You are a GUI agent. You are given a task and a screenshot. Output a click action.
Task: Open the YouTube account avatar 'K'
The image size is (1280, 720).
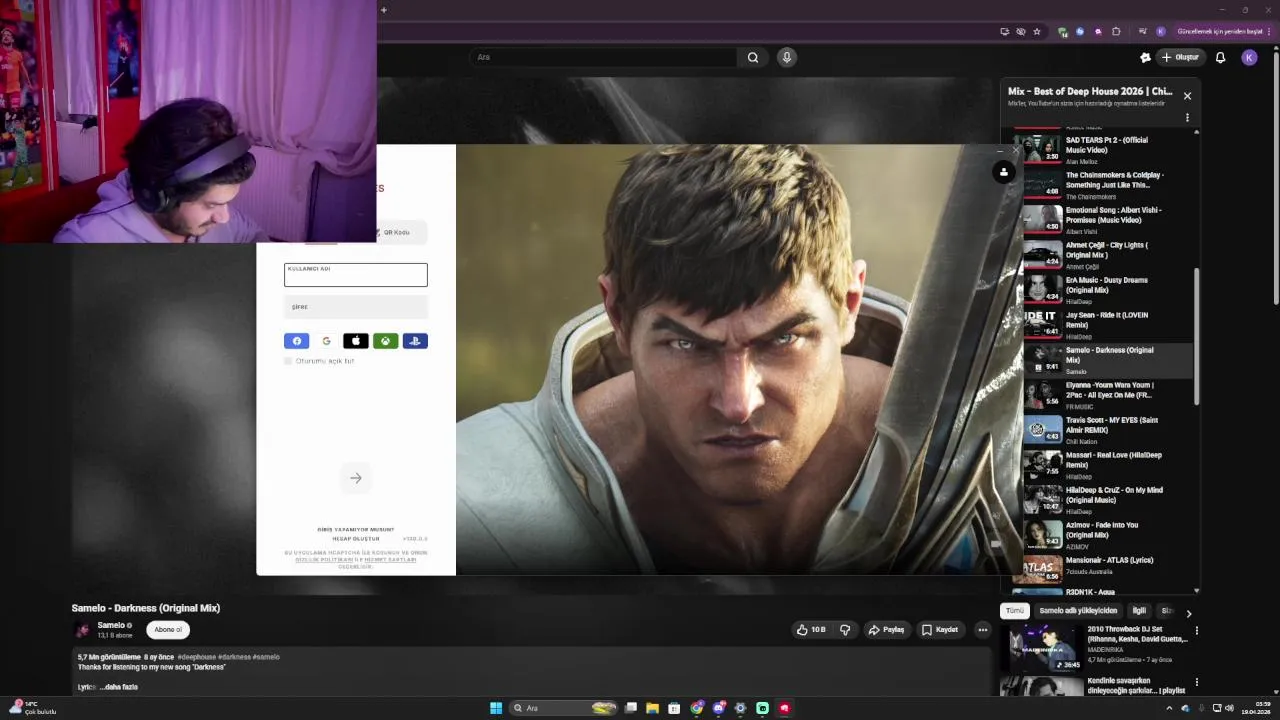click(1249, 57)
